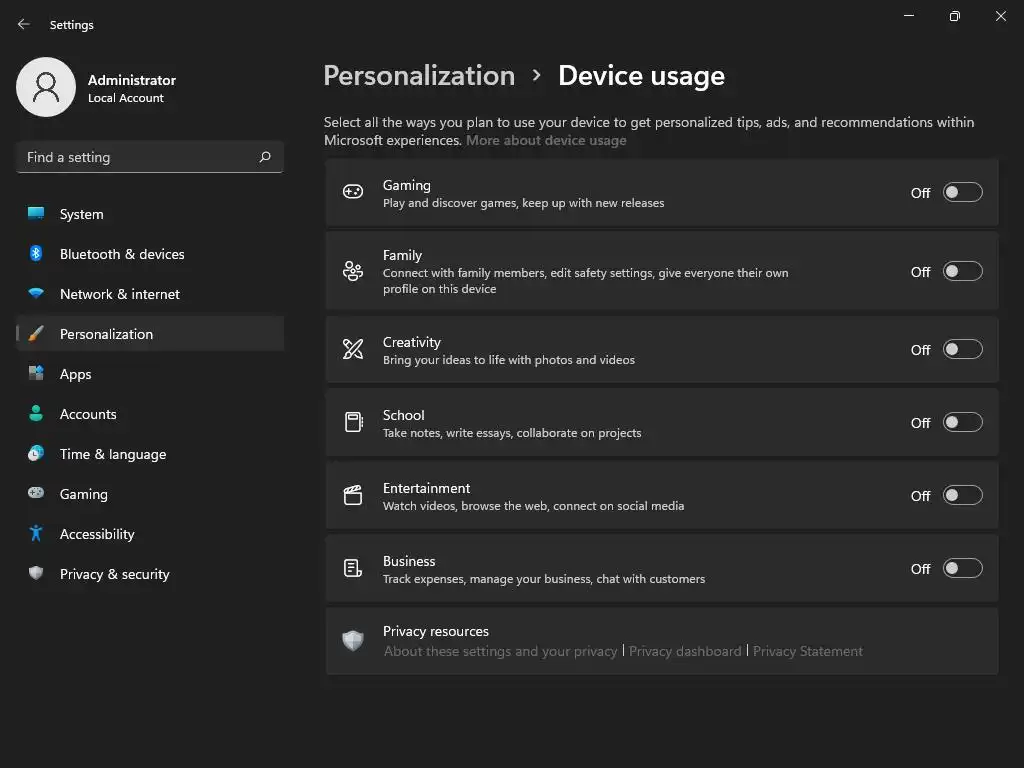This screenshot has width=1024, height=768.
Task: Switch on the Creativity toggle
Action: (x=962, y=349)
